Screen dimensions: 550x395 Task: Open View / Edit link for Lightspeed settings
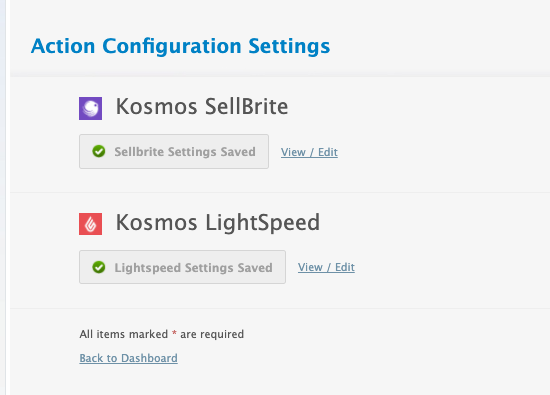pos(326,267)
